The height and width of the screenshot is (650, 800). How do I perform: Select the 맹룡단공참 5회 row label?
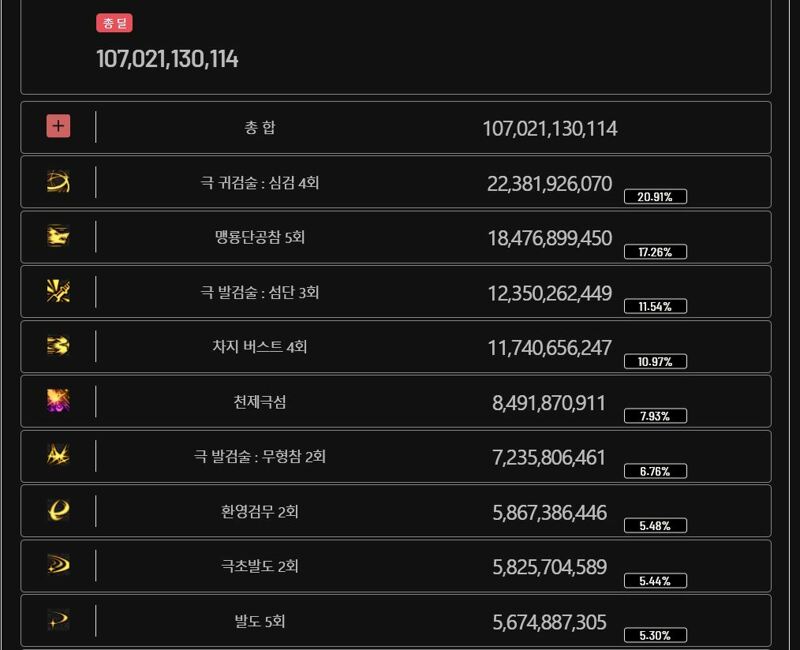point(260,237)
